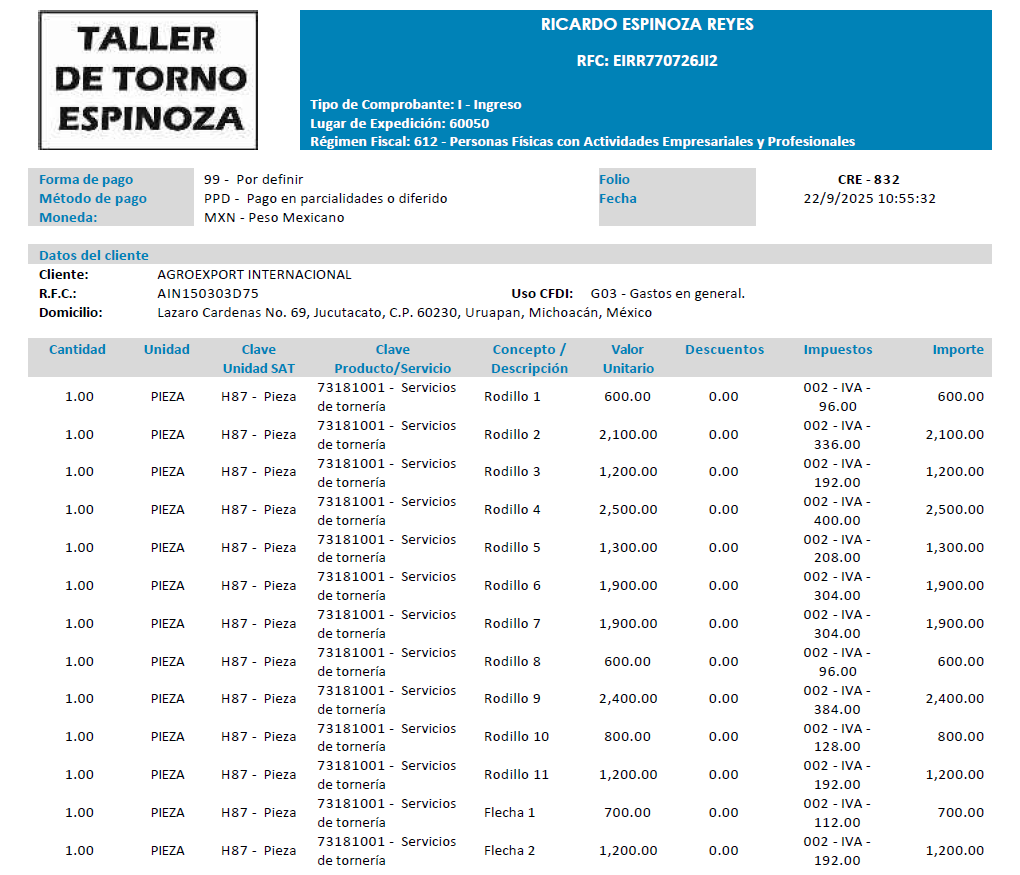Image resolution: width=1020 pixels, height=875 pixels.
Task: Click the RFC EIRR770726JI2 header text
Action: tap(646, 61)
